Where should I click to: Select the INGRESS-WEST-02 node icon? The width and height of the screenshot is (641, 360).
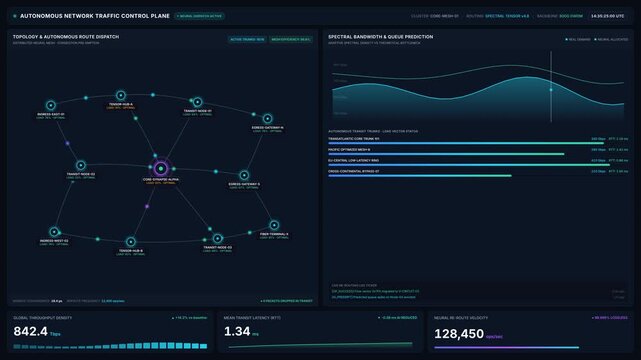click(54, 232)
